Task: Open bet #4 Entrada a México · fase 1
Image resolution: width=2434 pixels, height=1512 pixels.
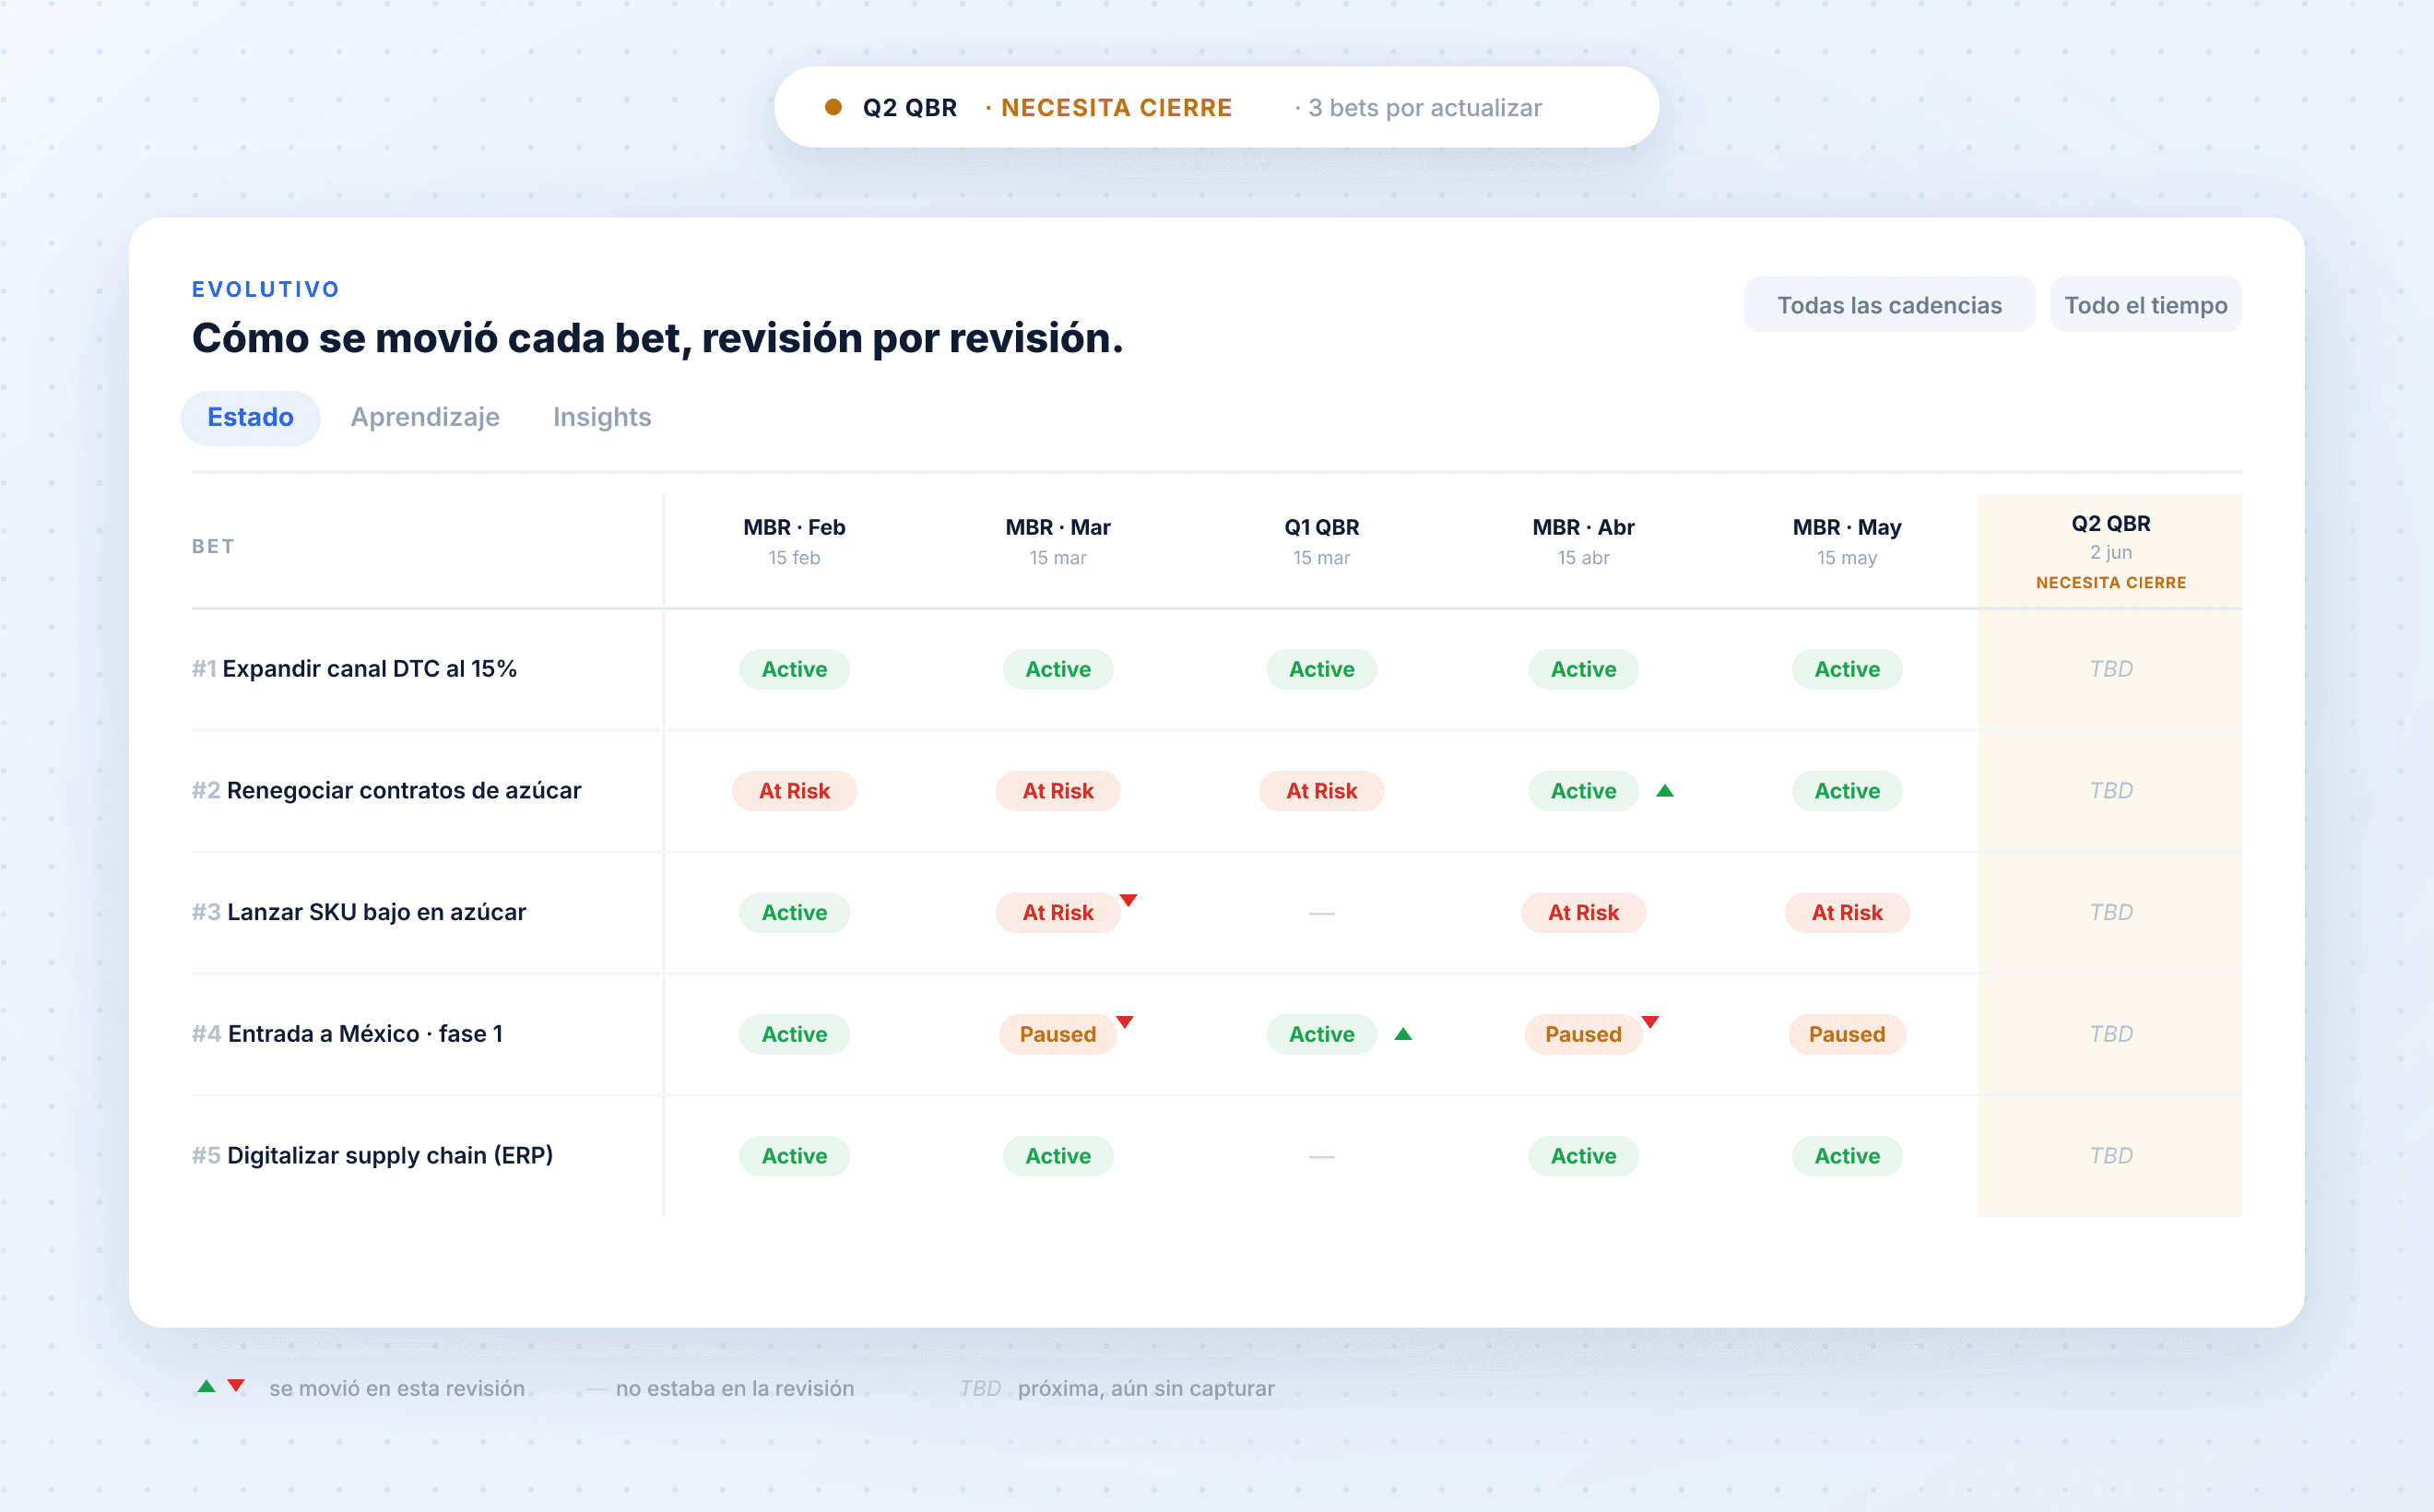Action: pos(348,1034)
